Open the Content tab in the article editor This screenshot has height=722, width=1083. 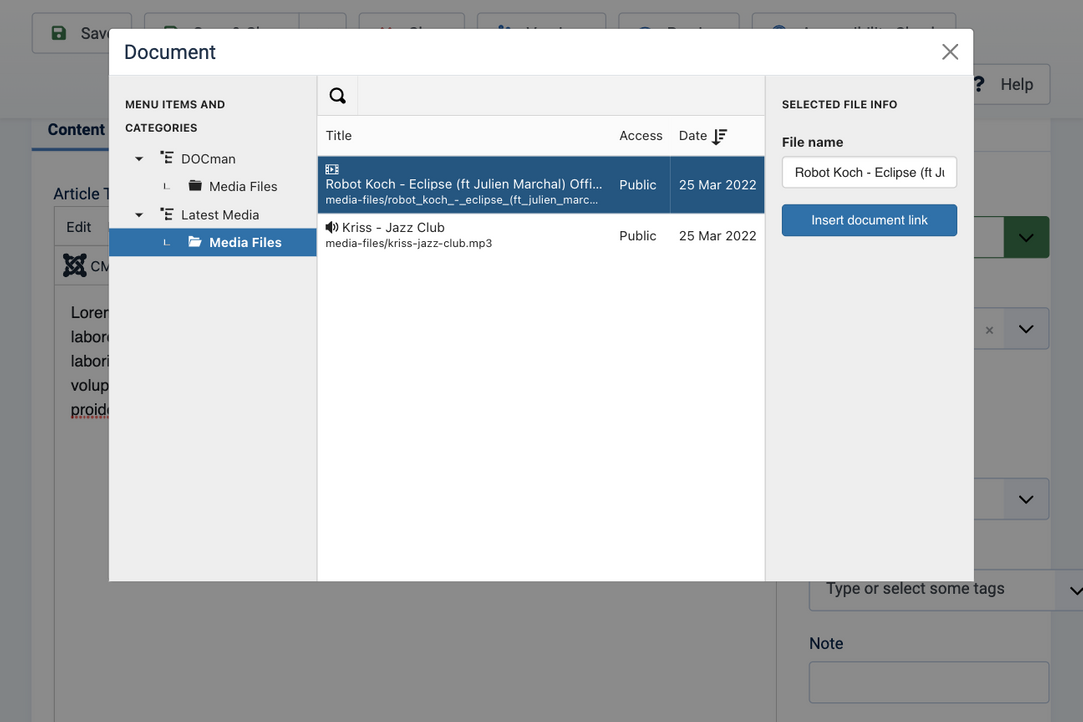(76, 130)
